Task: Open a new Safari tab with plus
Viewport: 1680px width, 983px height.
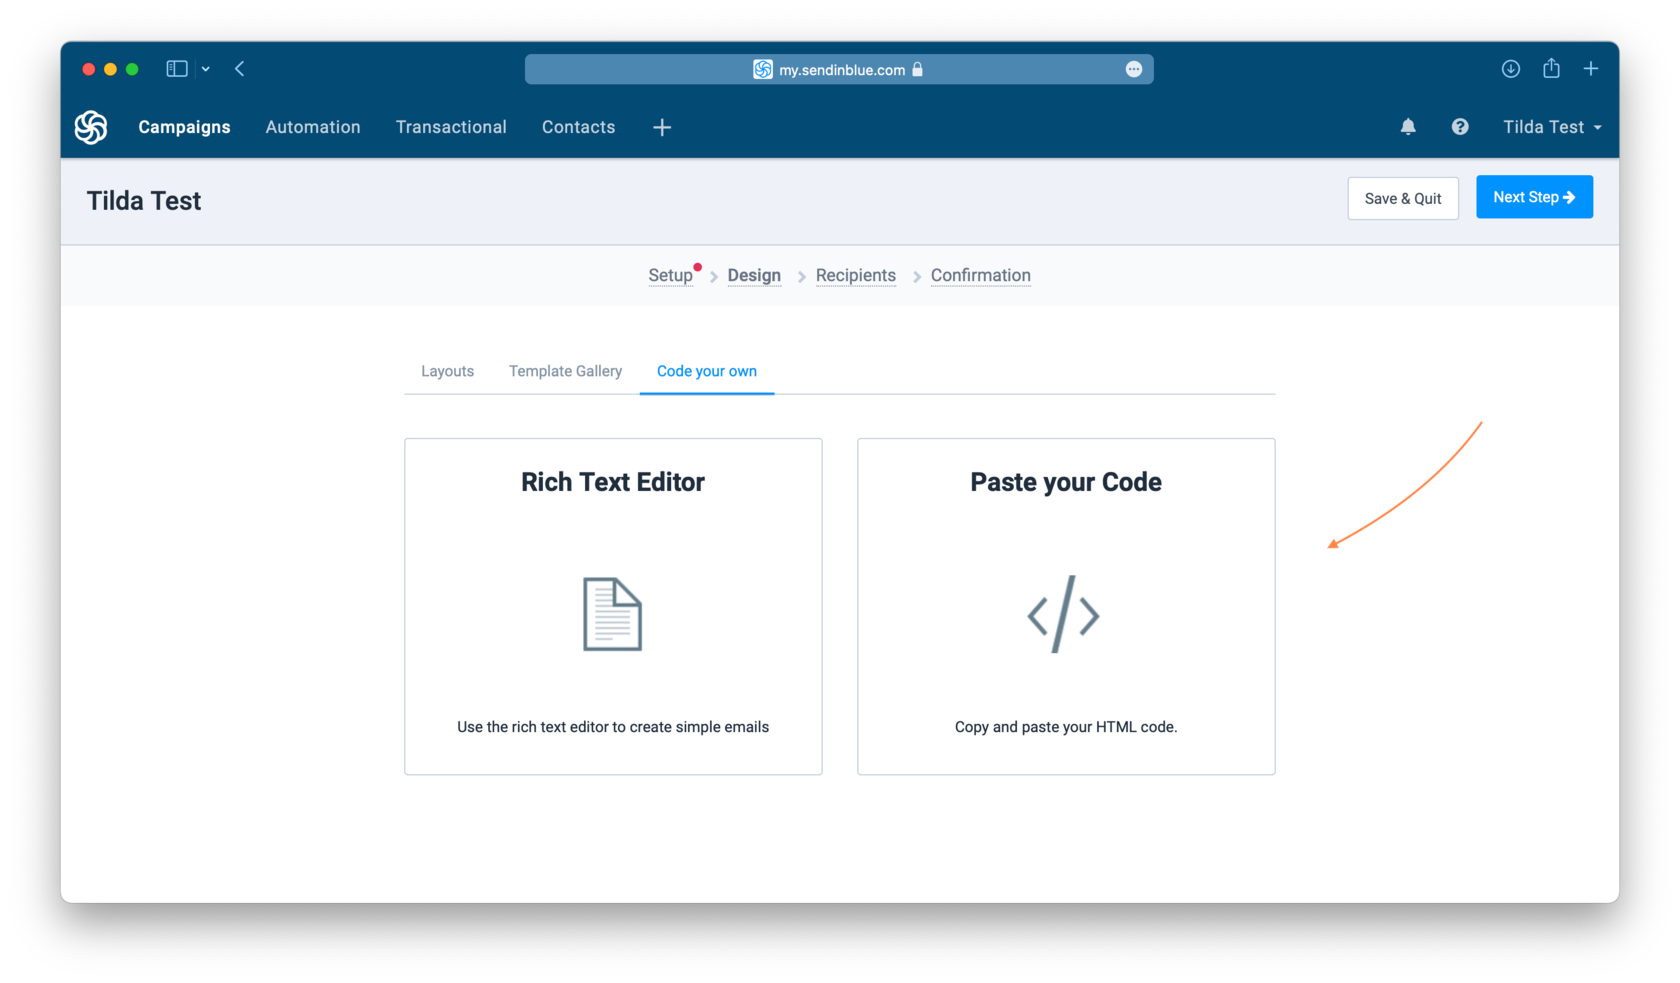Action: point(1591,69)
